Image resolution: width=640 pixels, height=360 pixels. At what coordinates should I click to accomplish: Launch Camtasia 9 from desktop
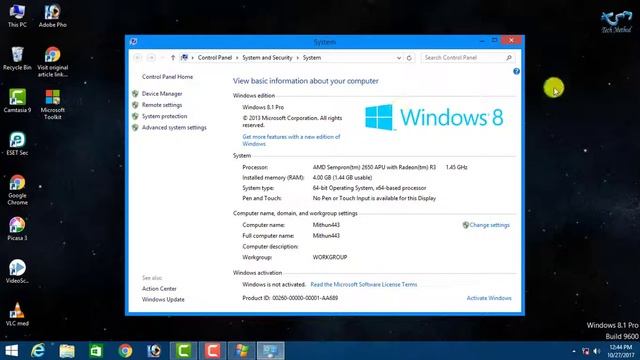tap(17, 100)
